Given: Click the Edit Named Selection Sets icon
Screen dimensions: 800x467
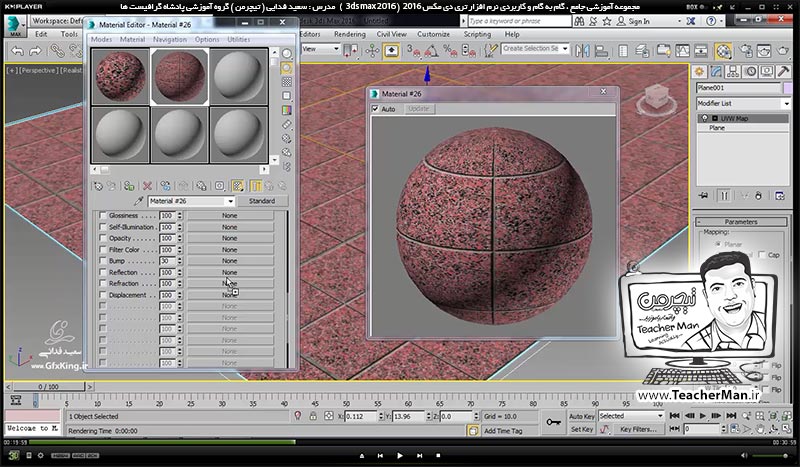Looking at the screenshot, I should (490, 51).
